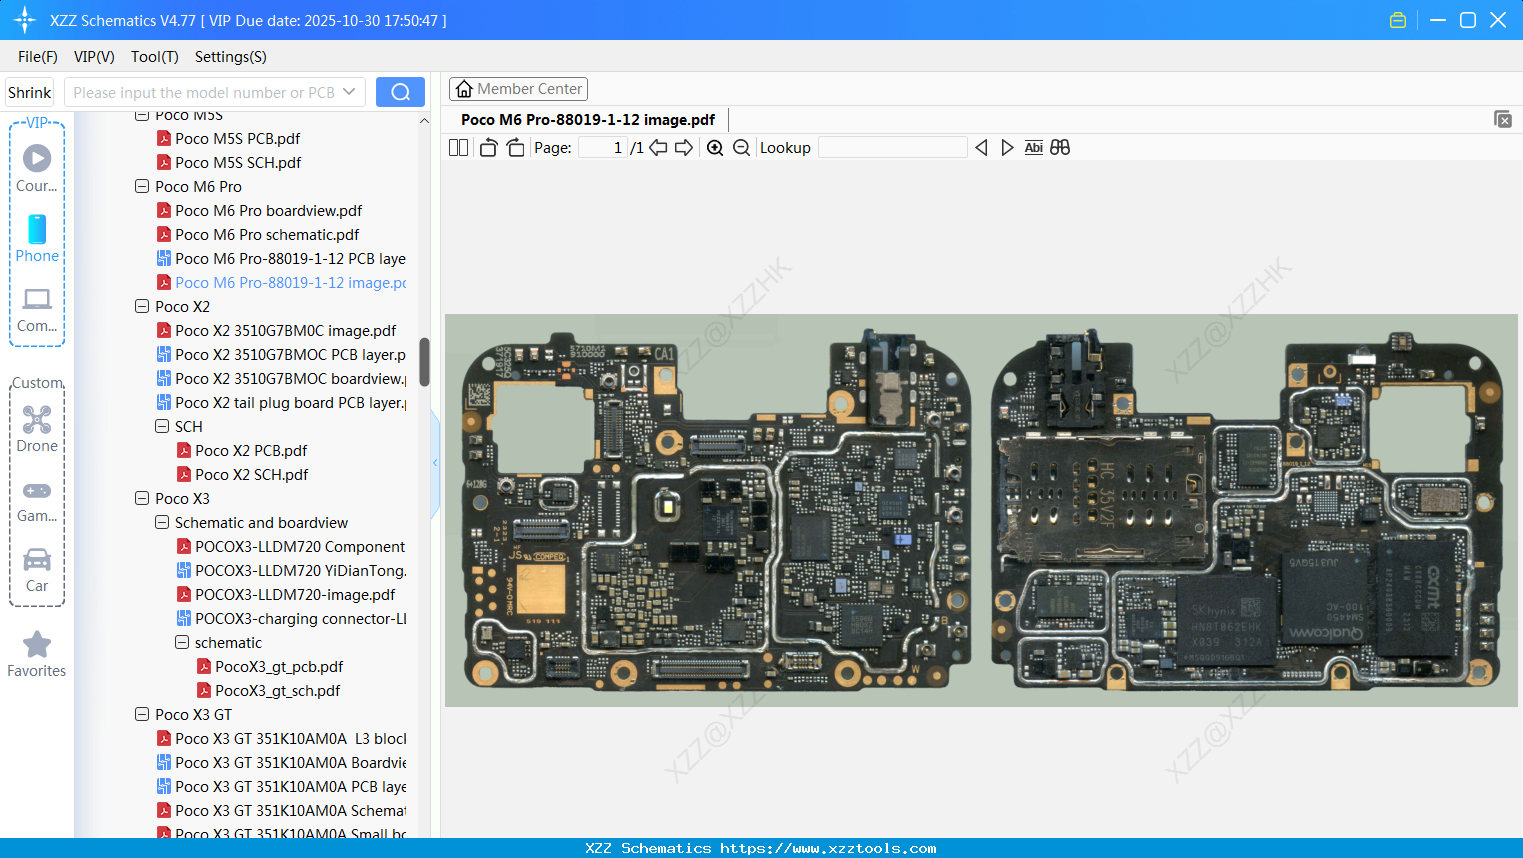Collapse the SCH subfolder under Poco X2
This screenshot has width=1523, height=858.
point(162,426)
